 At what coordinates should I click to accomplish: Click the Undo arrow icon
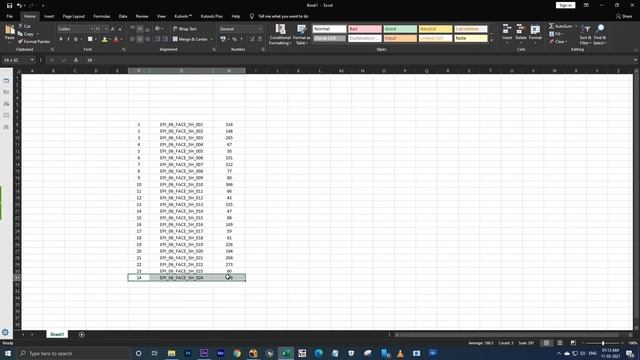coord(19,5)
